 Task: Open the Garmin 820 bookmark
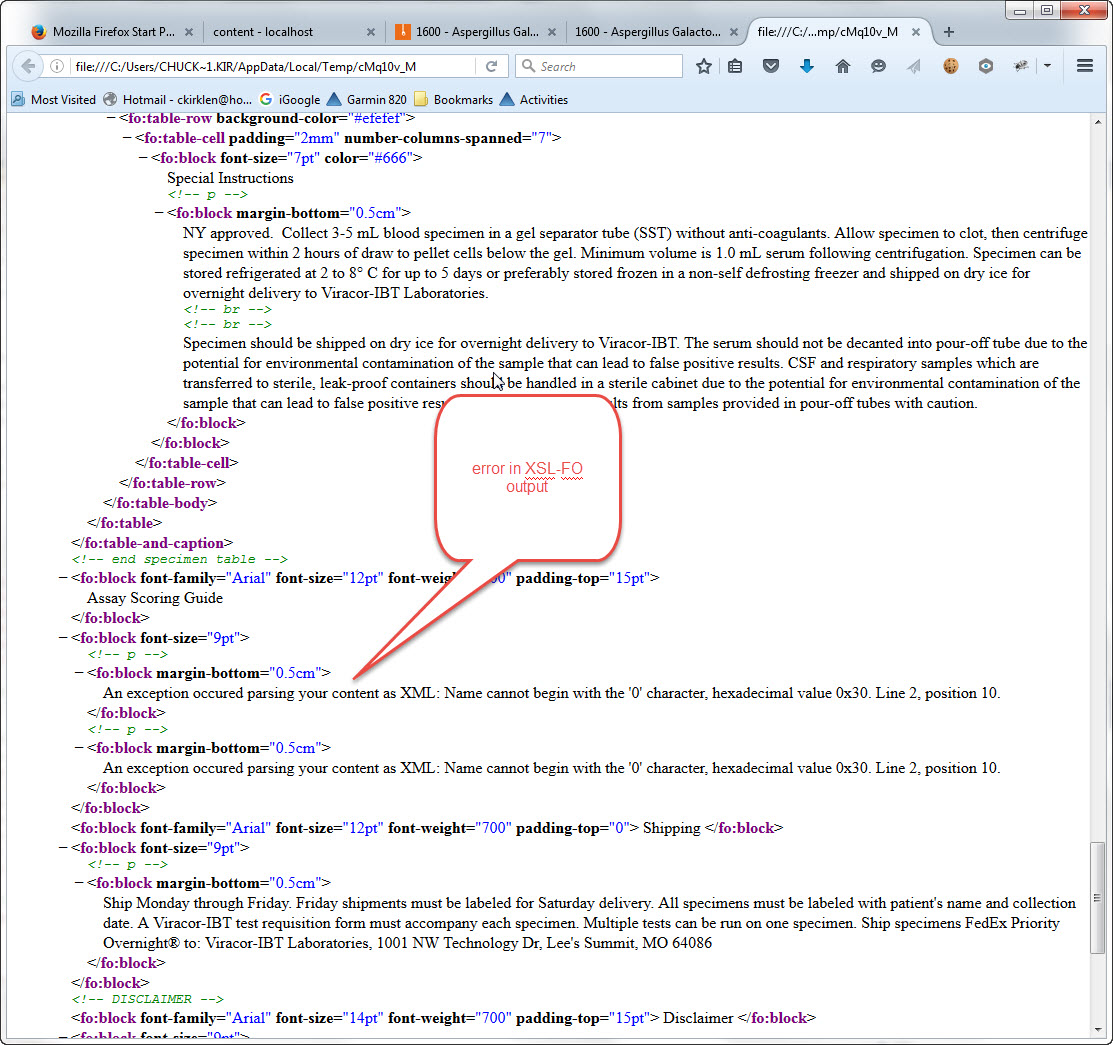(367, 99)
